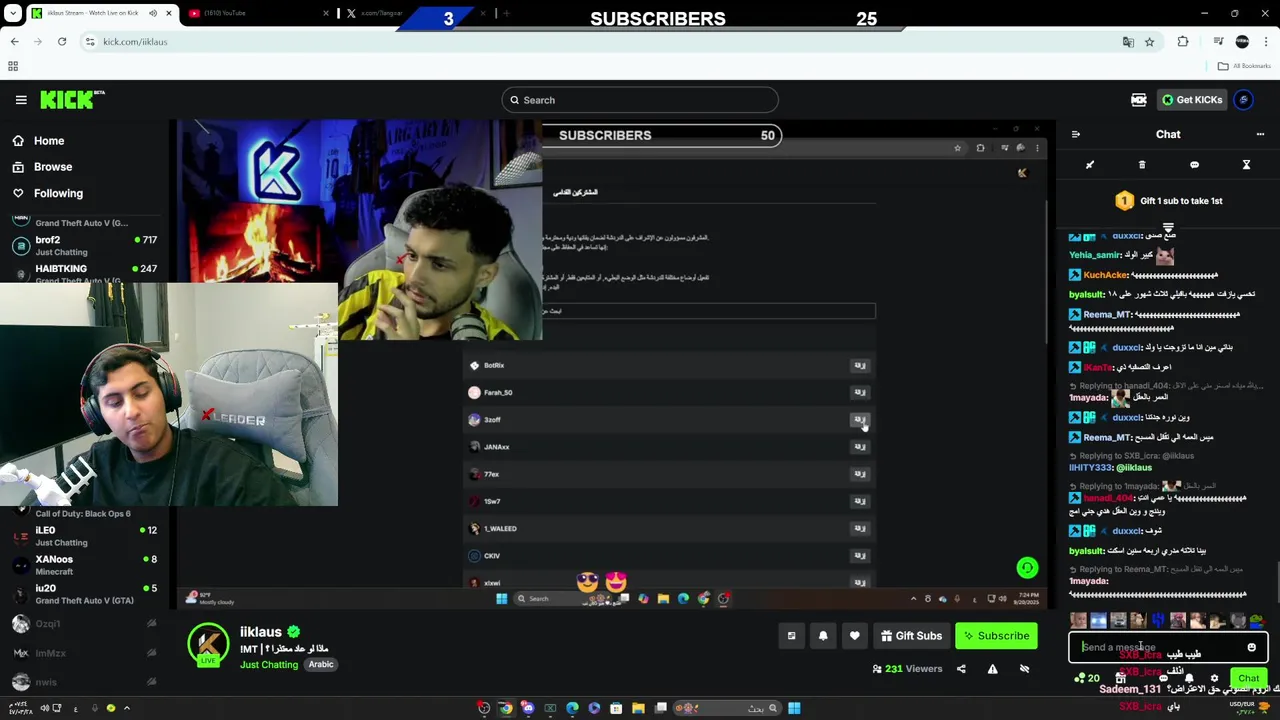
Task: Open channel points balance showing 20
Action: pyautogui.click(x=1086, y=678)
